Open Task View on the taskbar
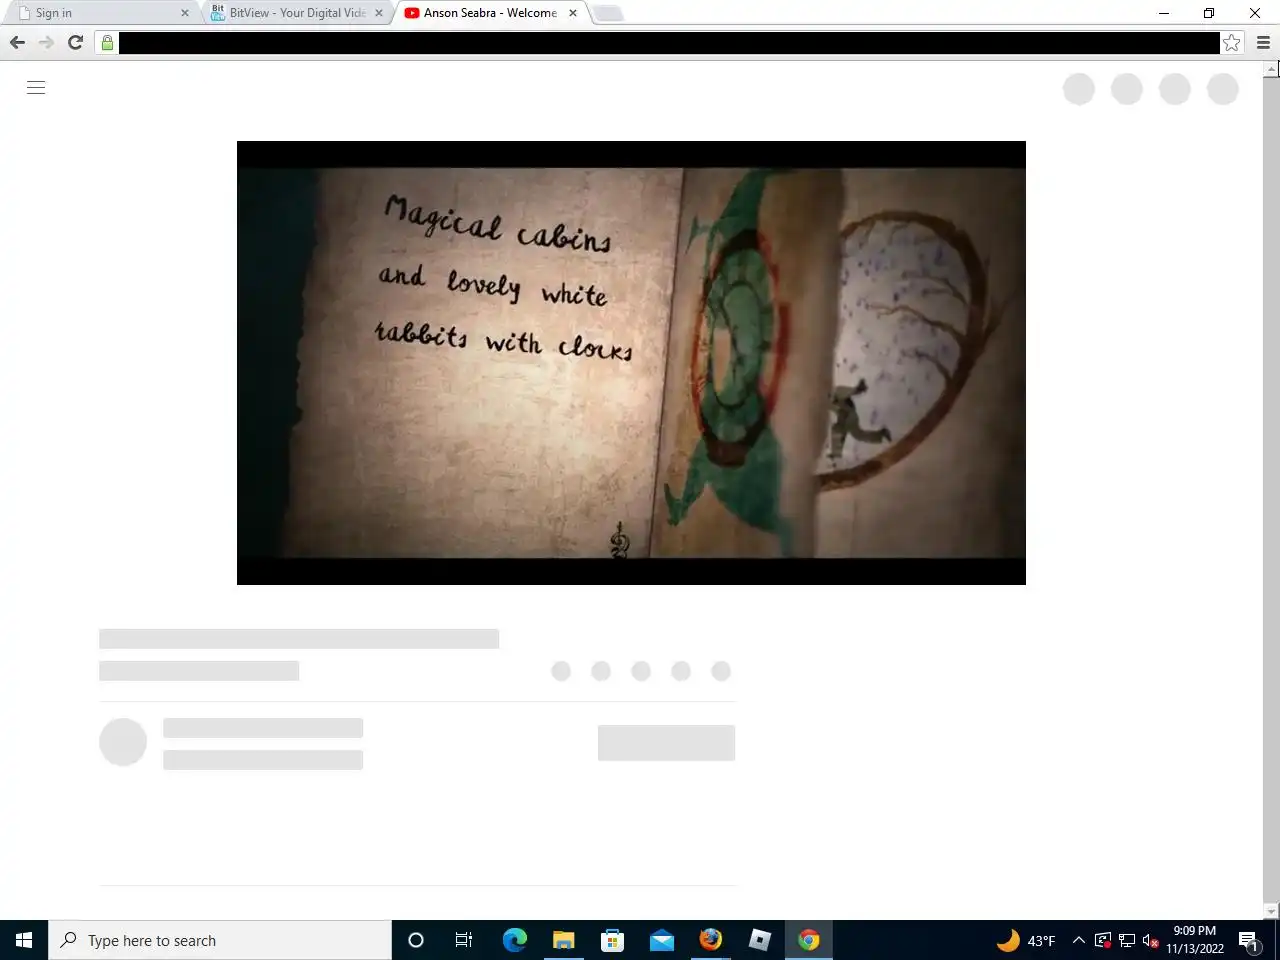 click(x=464, y=940)
